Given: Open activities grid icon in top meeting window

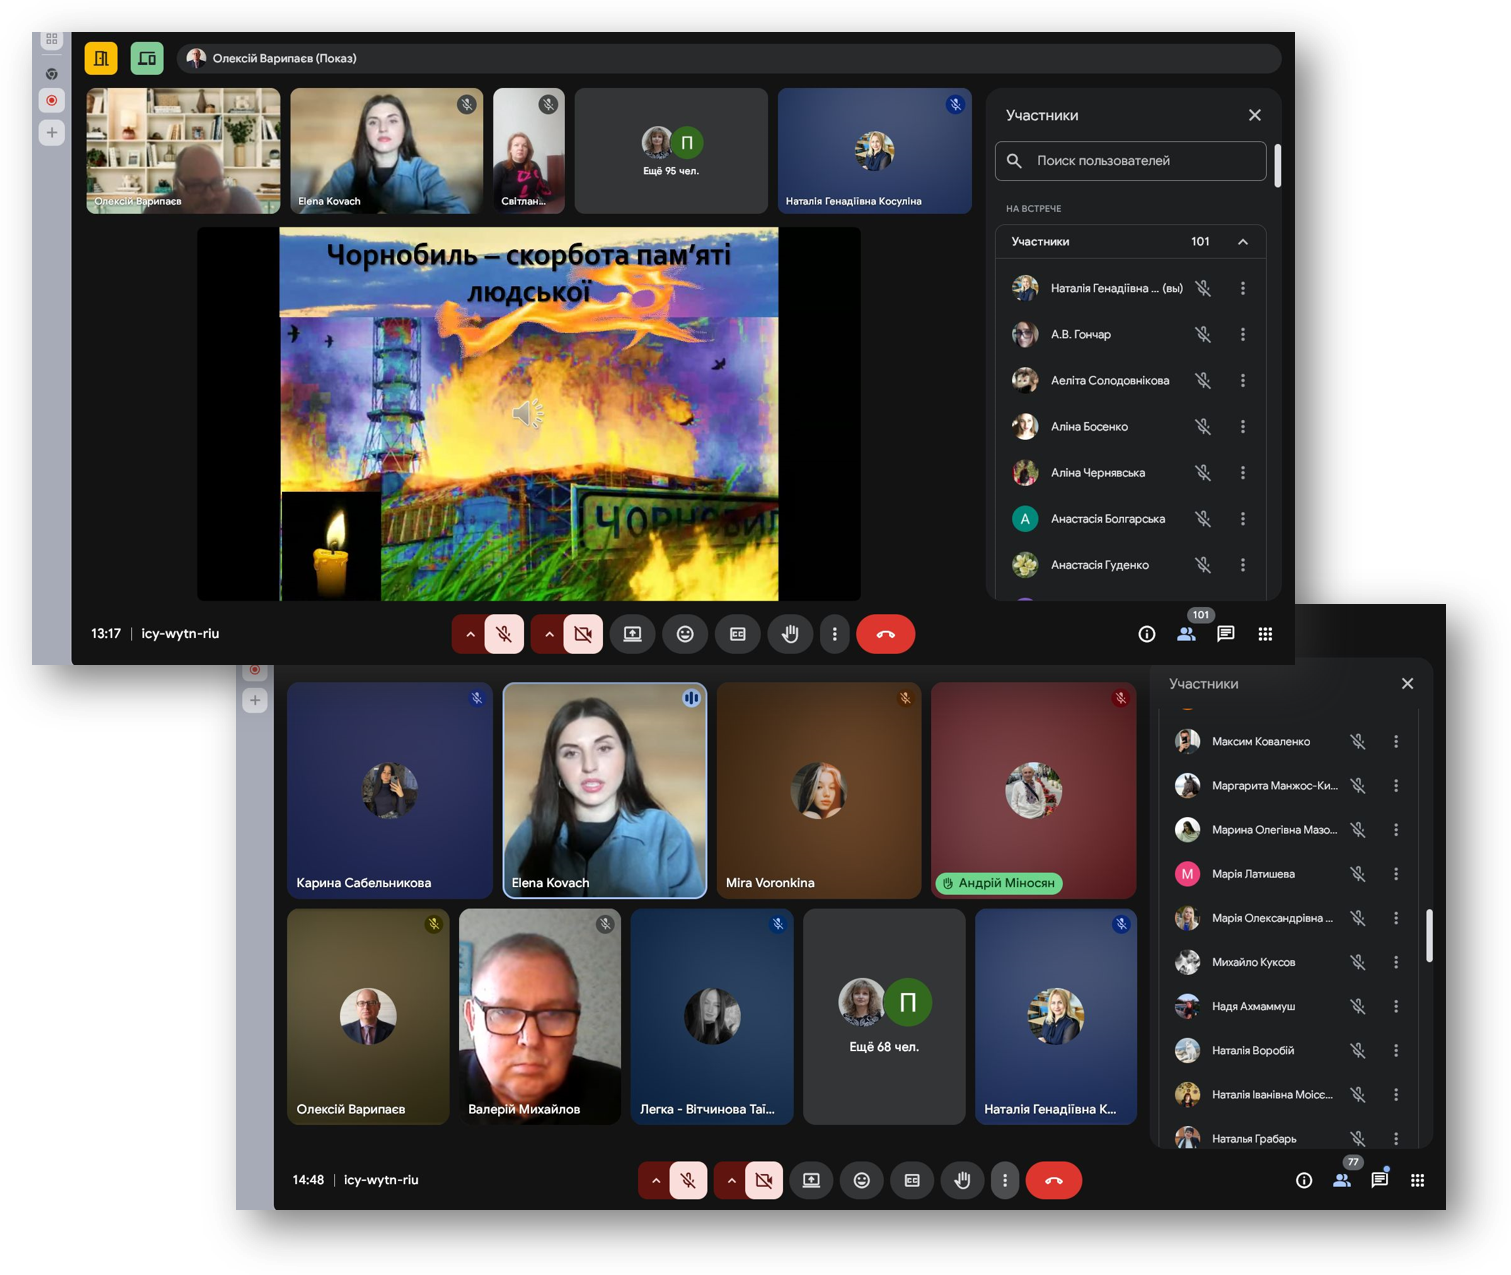Looking at the screenshot, I should [x=1265, y=634].
